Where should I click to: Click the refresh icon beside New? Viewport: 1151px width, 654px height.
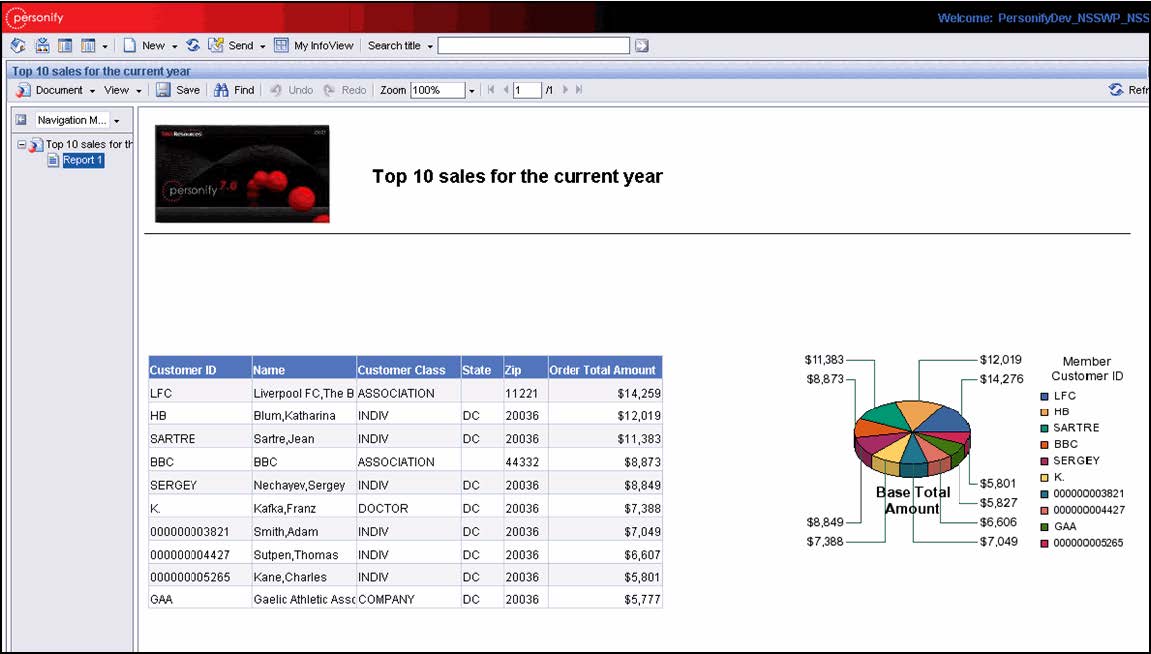(x=193, y=45)
